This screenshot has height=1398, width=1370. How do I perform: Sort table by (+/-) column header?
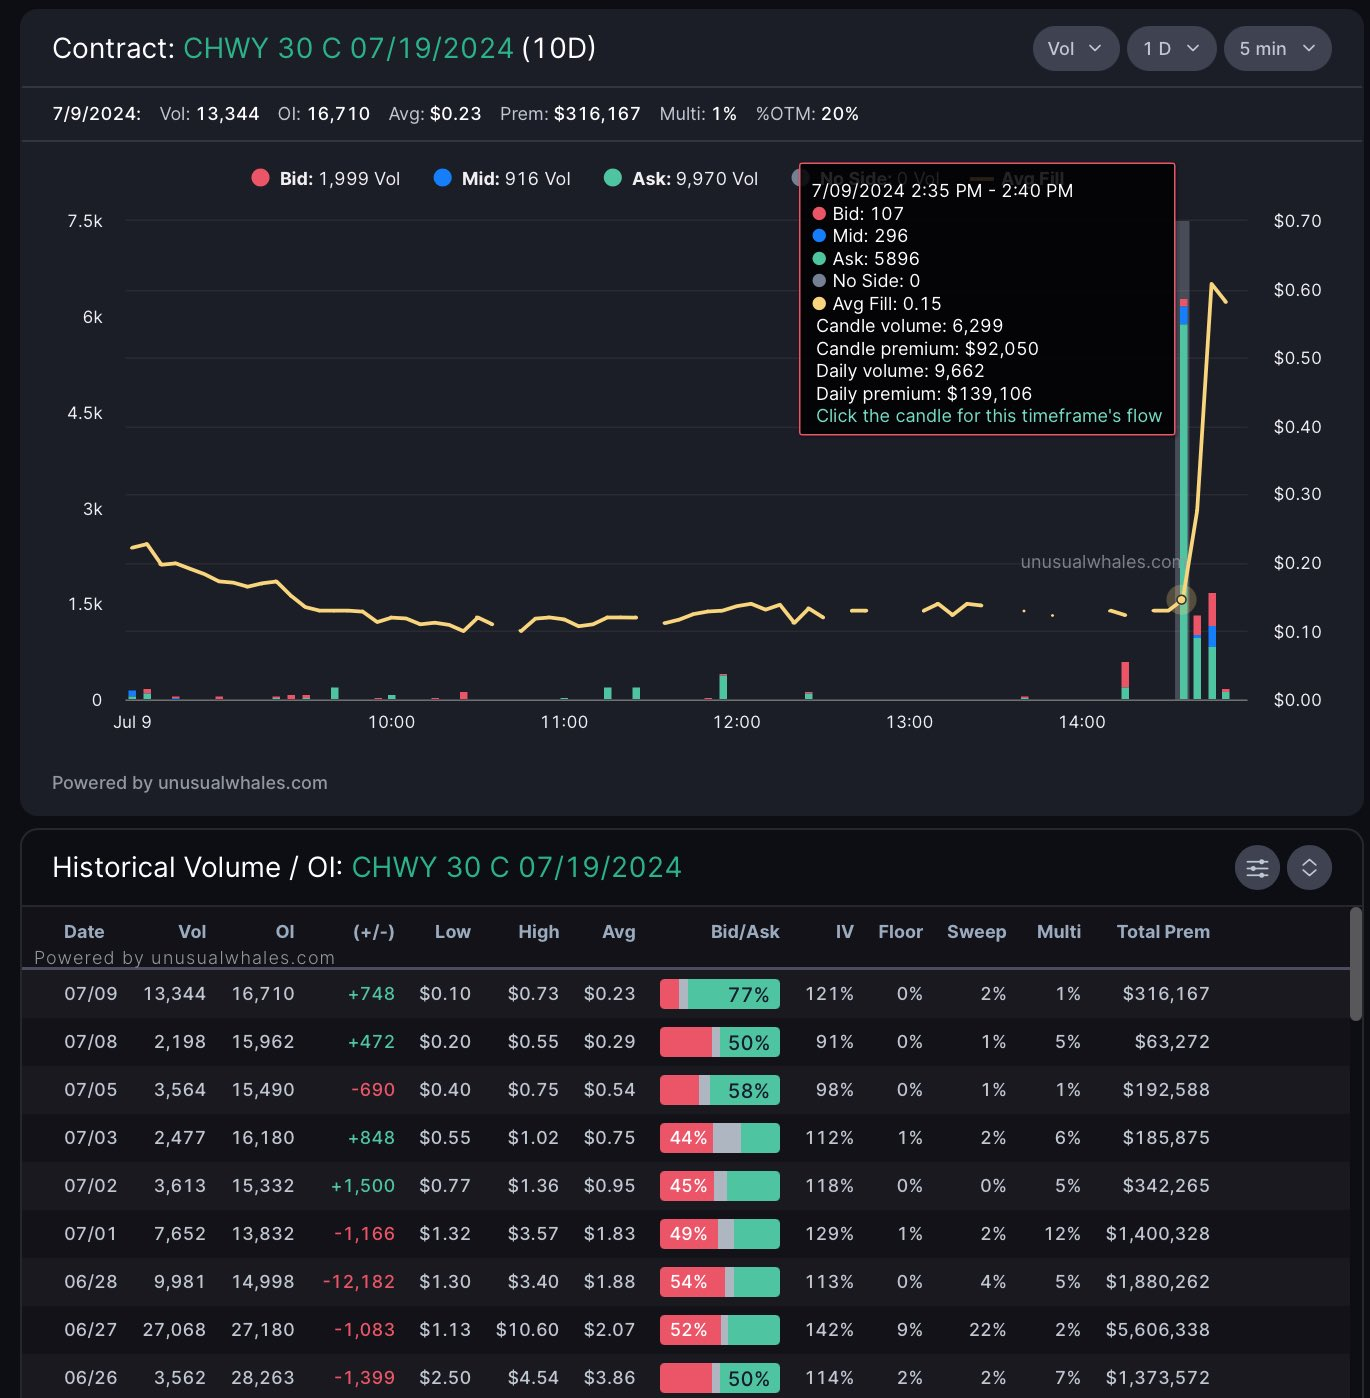click(x=374, y=932)
